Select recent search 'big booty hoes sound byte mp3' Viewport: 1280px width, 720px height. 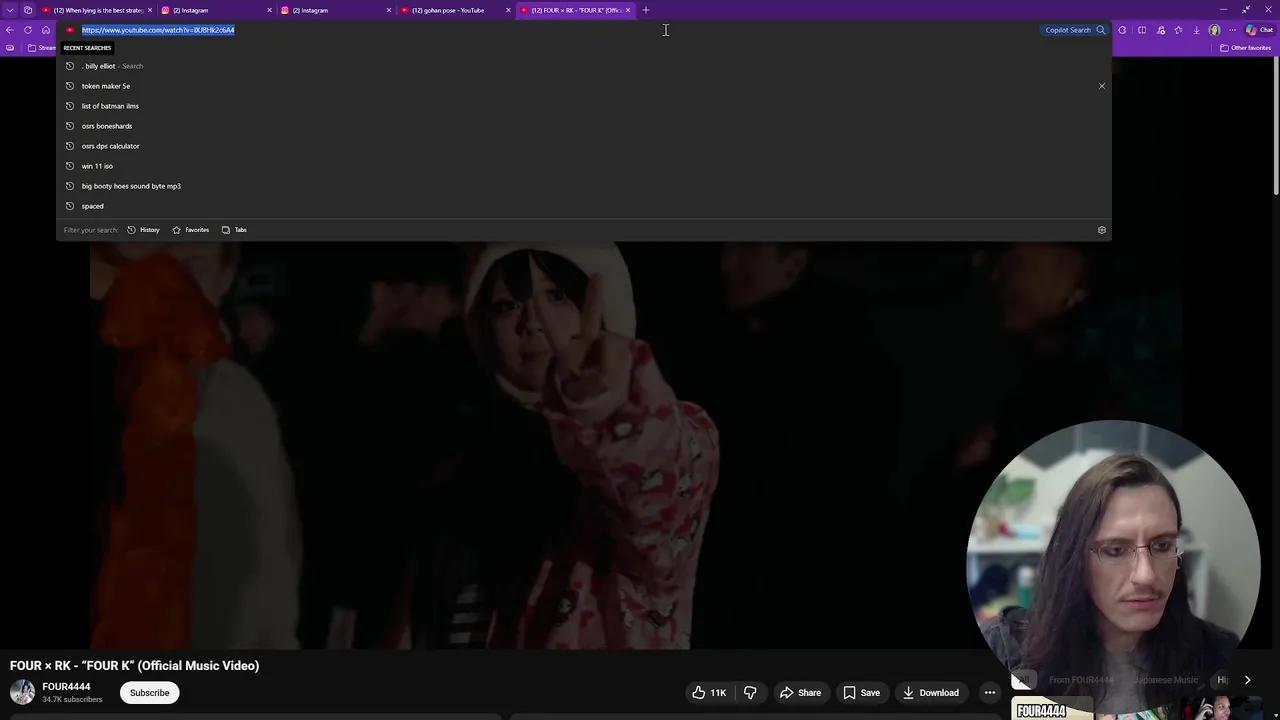583,186
